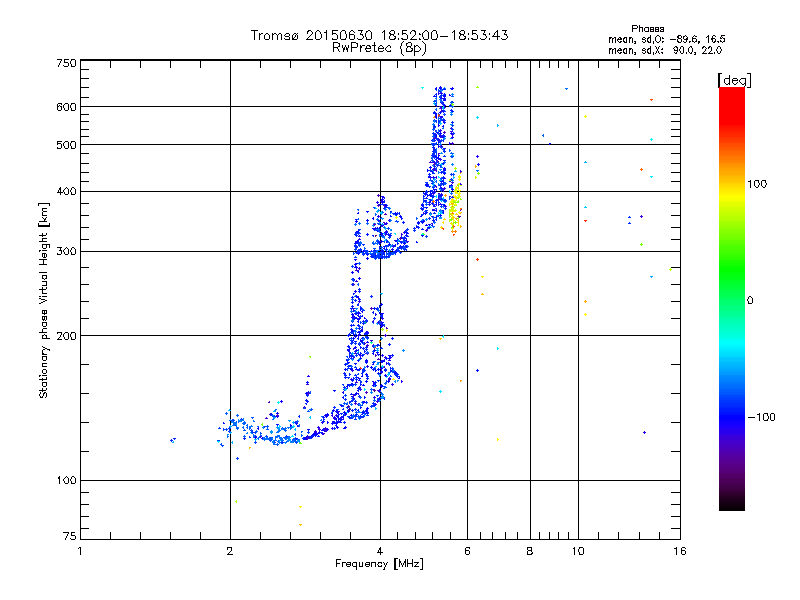Click the x-axis tick label '6'
This screenshot has height=600, width=800.
[x=467, y=551]
